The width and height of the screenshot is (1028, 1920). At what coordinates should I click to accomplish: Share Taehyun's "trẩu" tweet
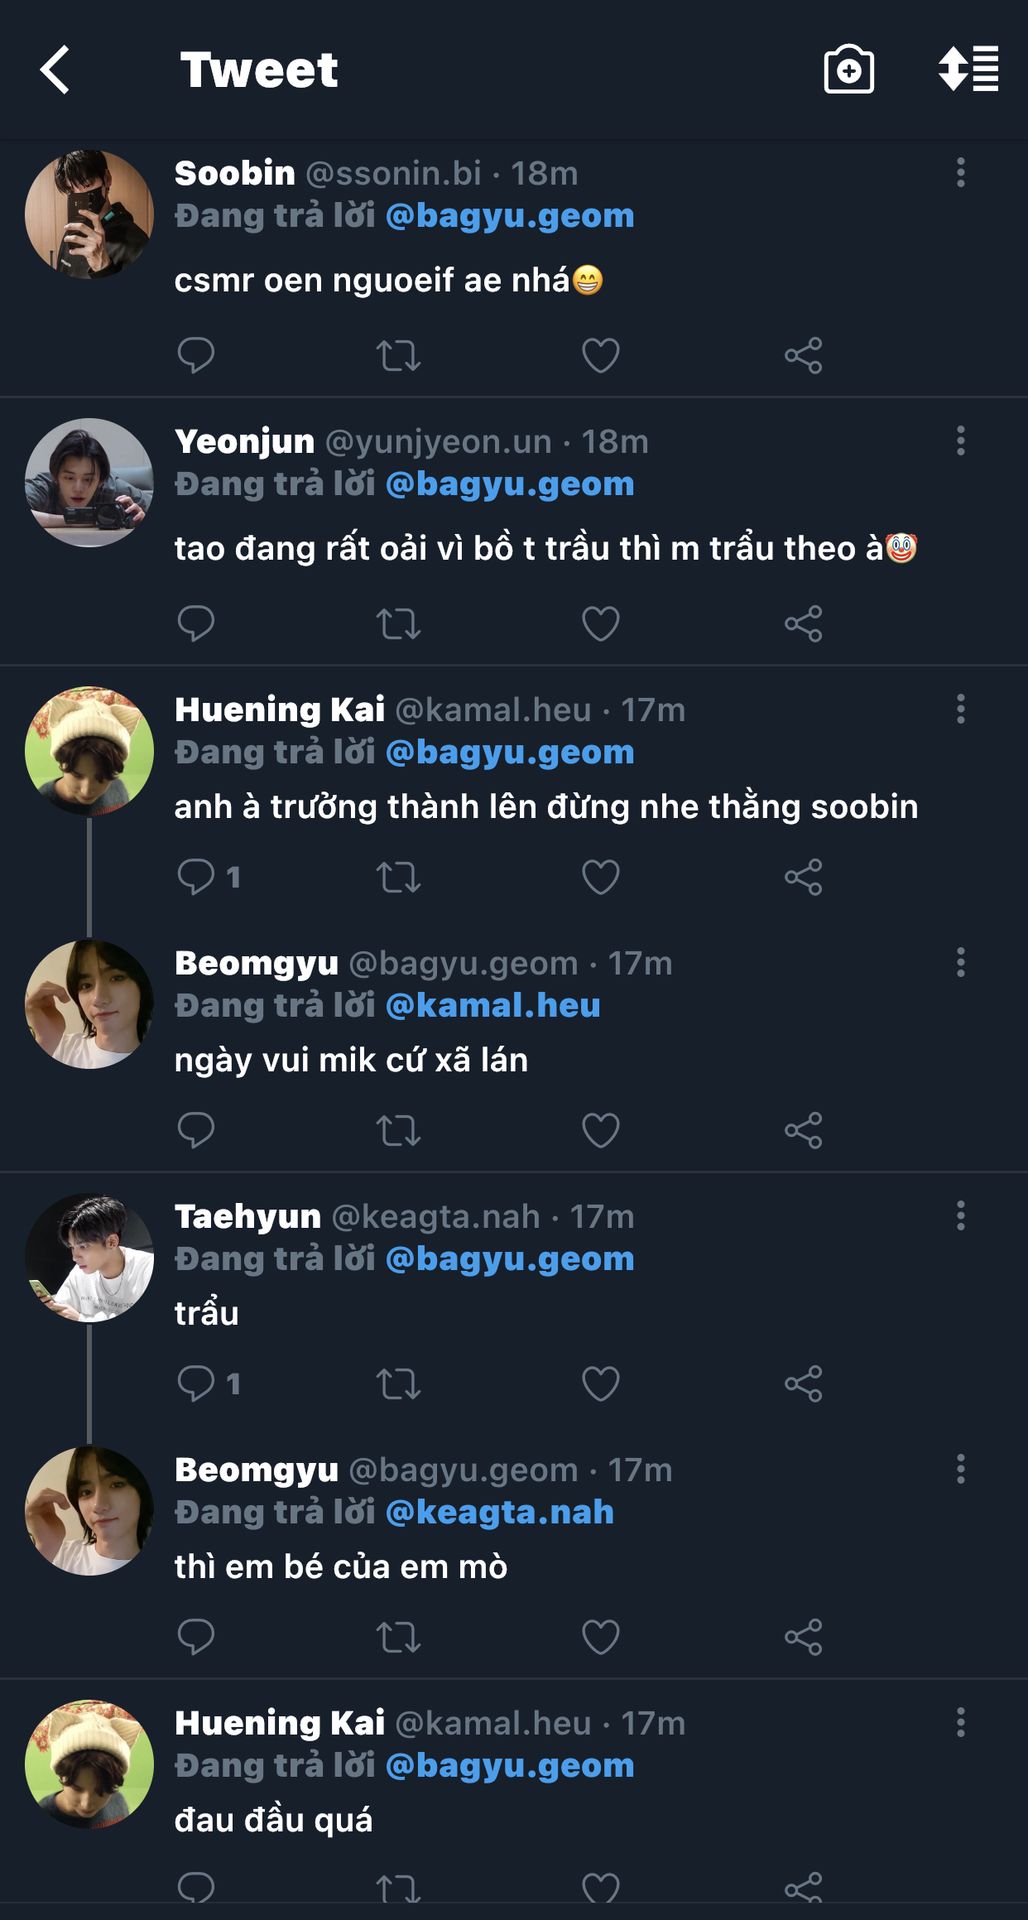coord(803,1384)
